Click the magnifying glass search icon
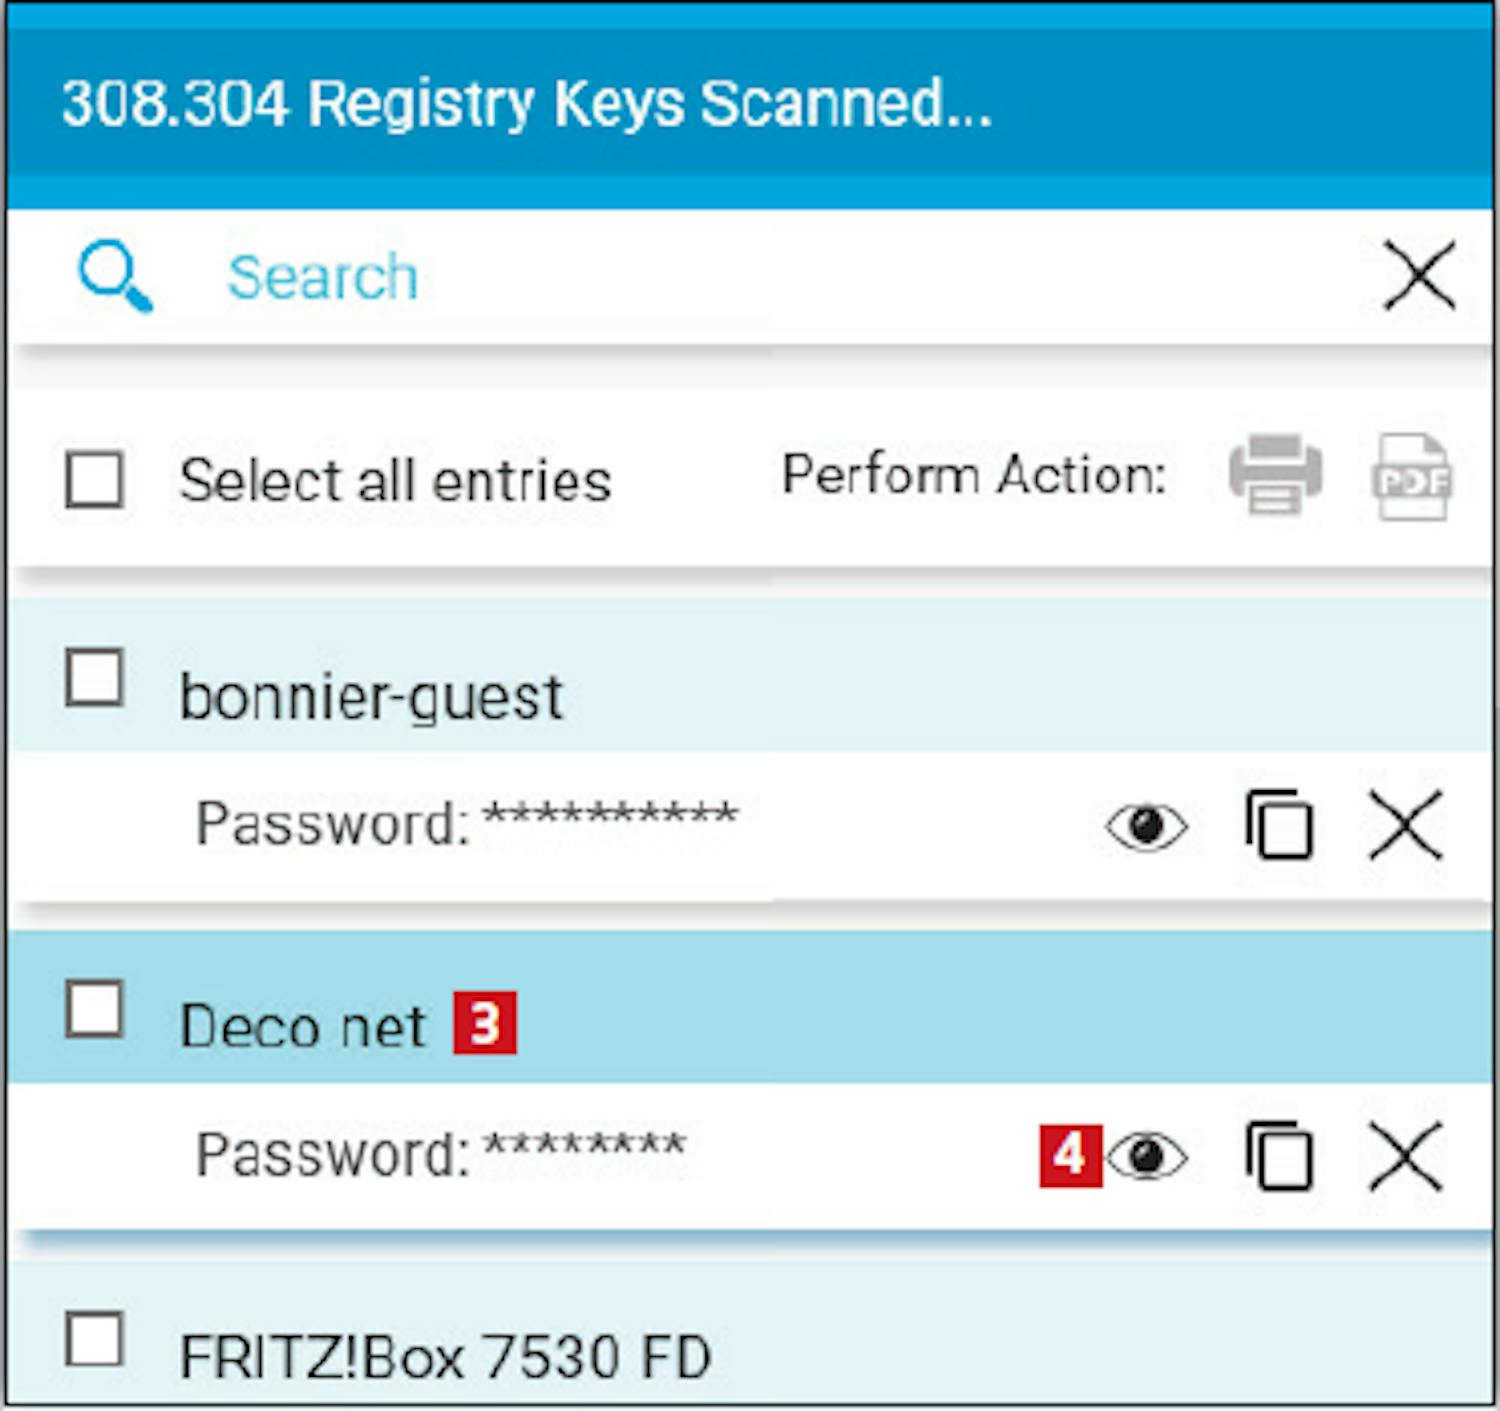Viewport: 1500px width, 1411px height. [116, 275]
